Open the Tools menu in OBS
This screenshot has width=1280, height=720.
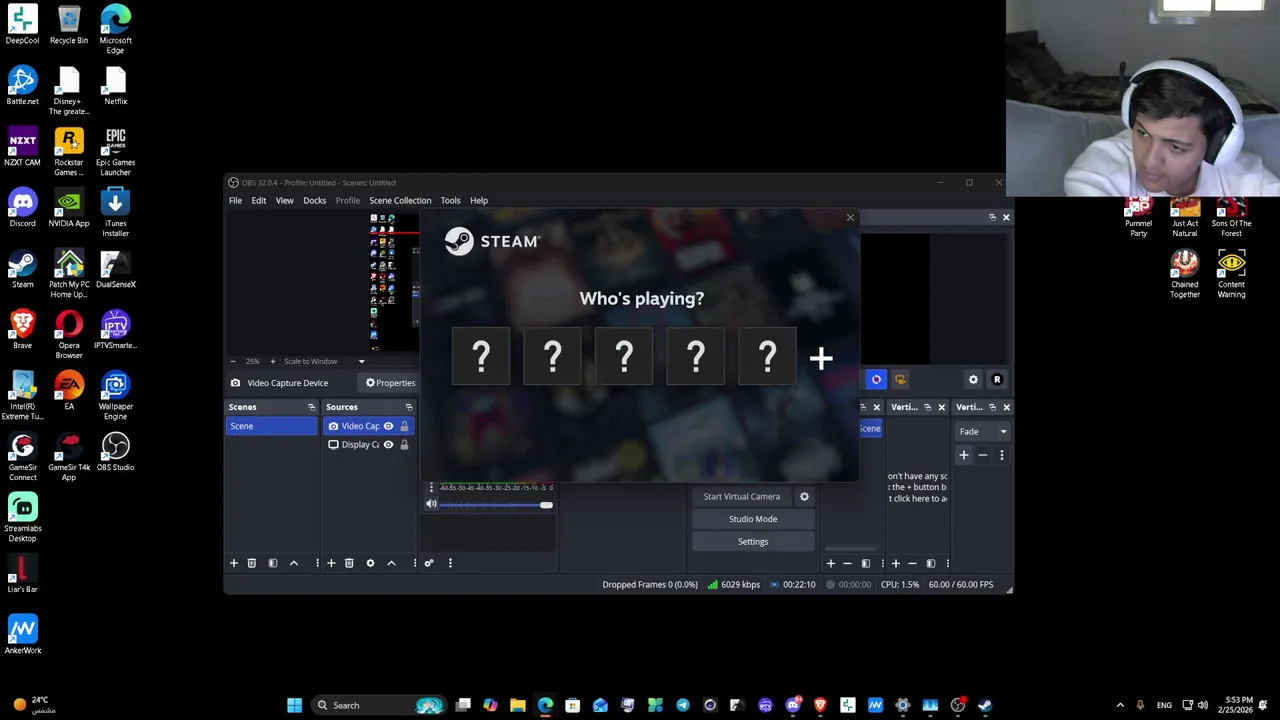(x=451, y=200)
